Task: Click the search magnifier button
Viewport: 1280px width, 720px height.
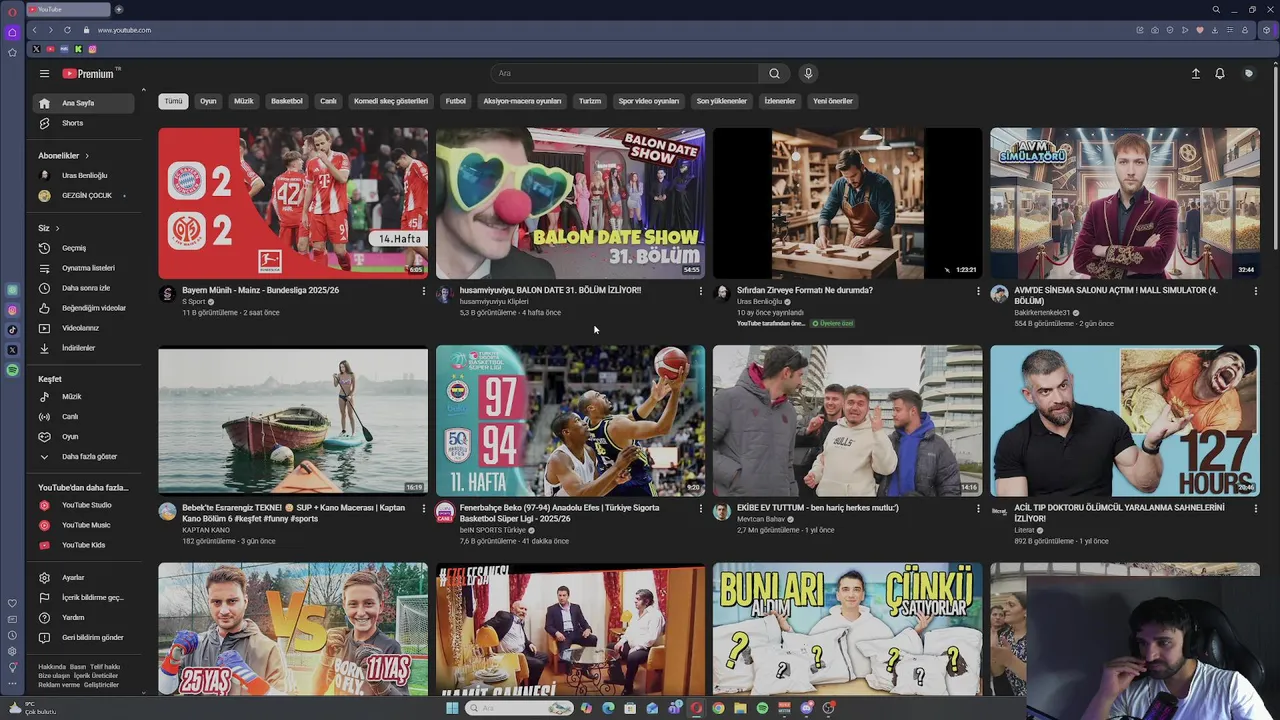Action: pos(774,73)
